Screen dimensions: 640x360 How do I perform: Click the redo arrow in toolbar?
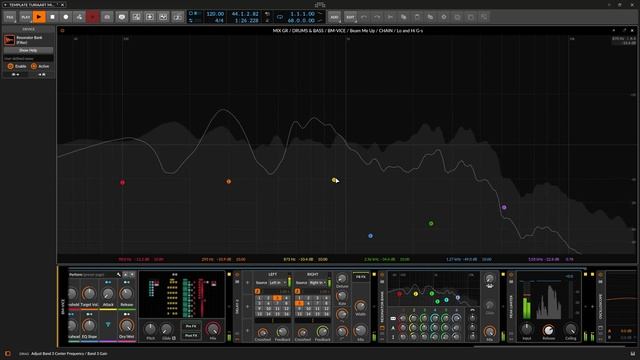(x=377, y=17)
